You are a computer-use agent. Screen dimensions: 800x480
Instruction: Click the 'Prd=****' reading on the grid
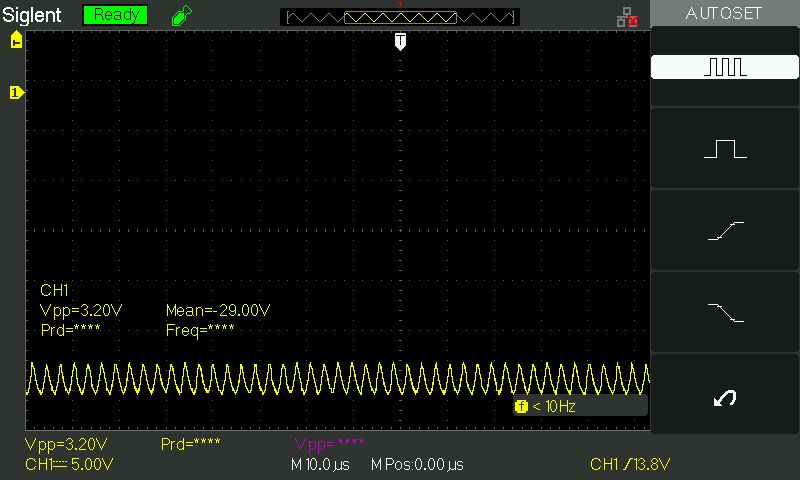pos(70,331)
